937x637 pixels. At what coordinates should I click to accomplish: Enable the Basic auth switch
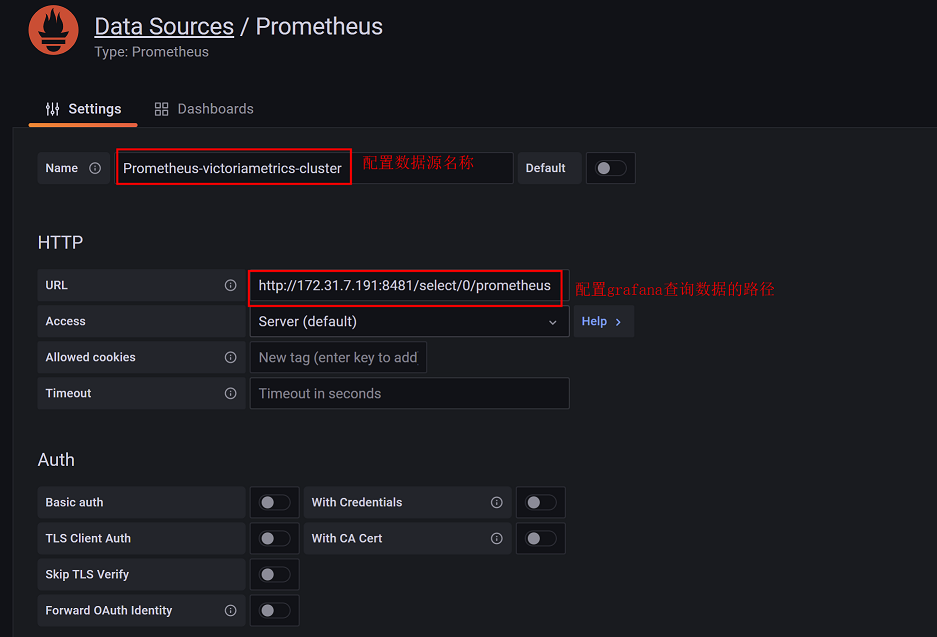(x=275, y=502)
